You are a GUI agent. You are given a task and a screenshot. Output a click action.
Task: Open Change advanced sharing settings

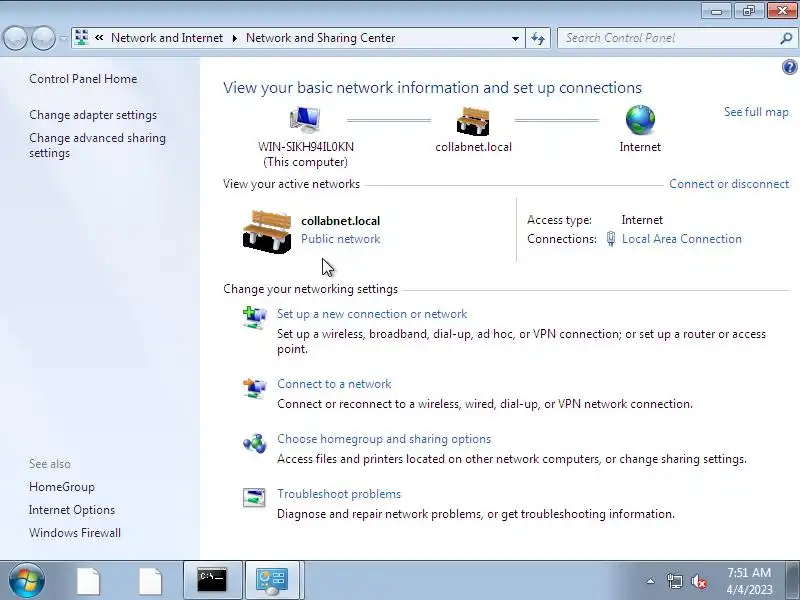[97, 145]
